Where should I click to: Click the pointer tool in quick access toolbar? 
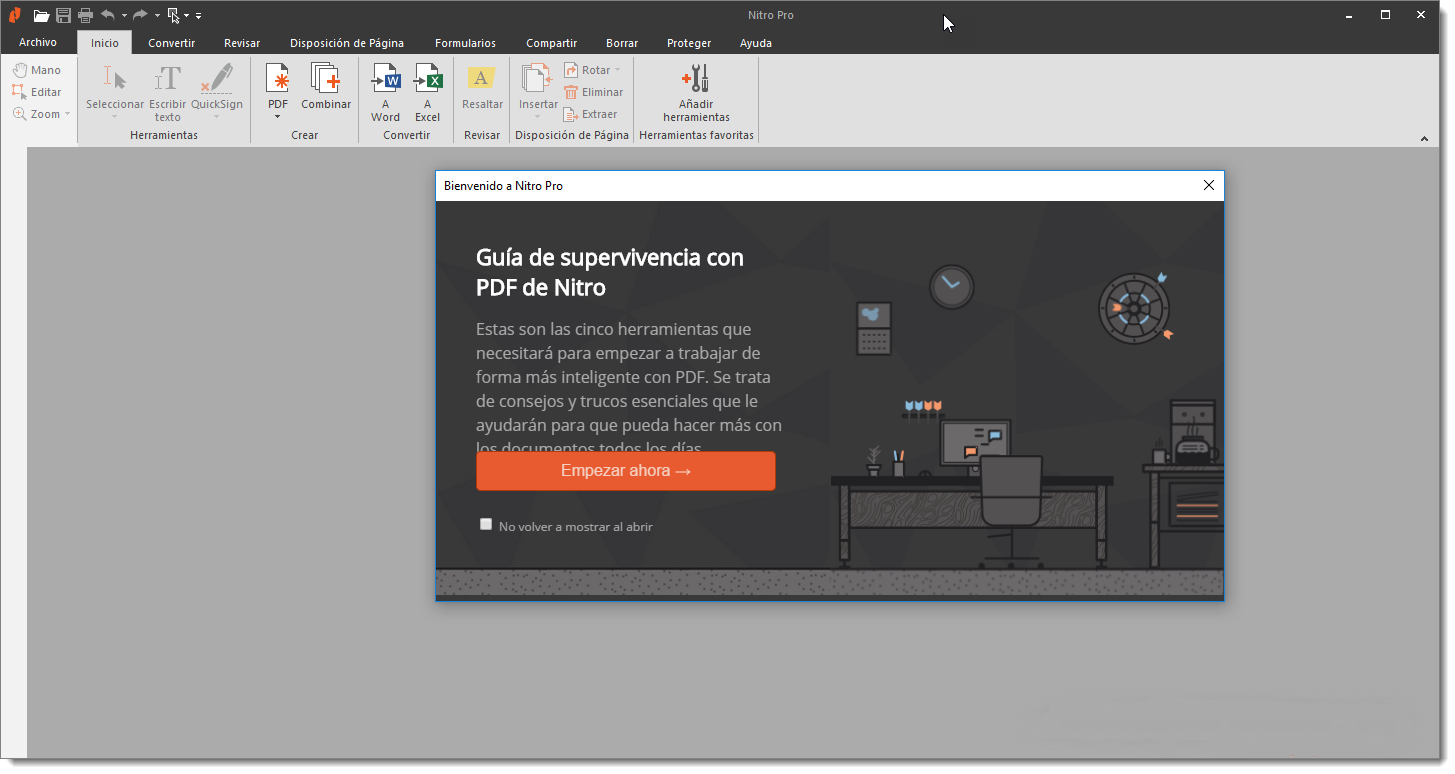point(173,15)
